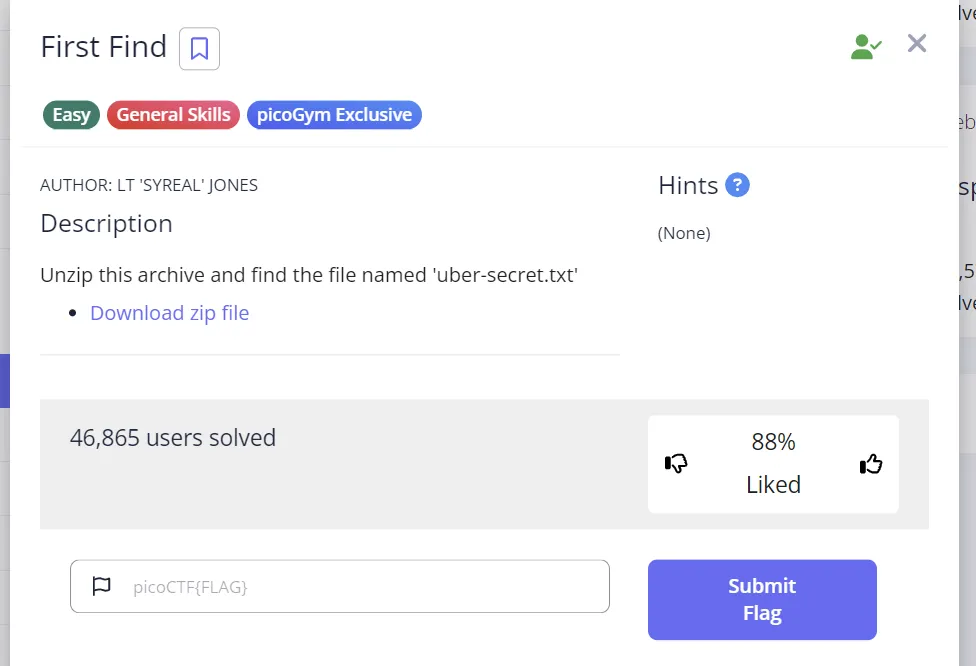Click the picoCTF{FLAG} input field
The height and width of the screenshot is (666, 976).
(x=340, y=586)
